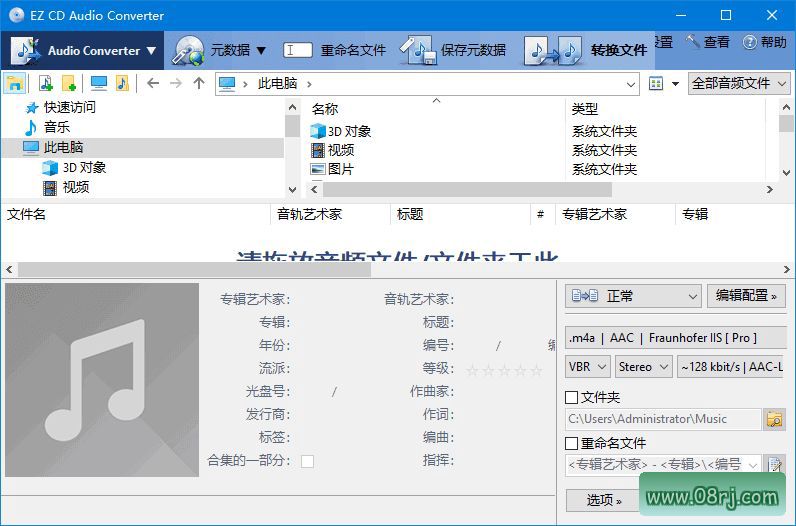Jump to This PC via monitor icon
The image size is (796, 526).
[x=98, y=83]
